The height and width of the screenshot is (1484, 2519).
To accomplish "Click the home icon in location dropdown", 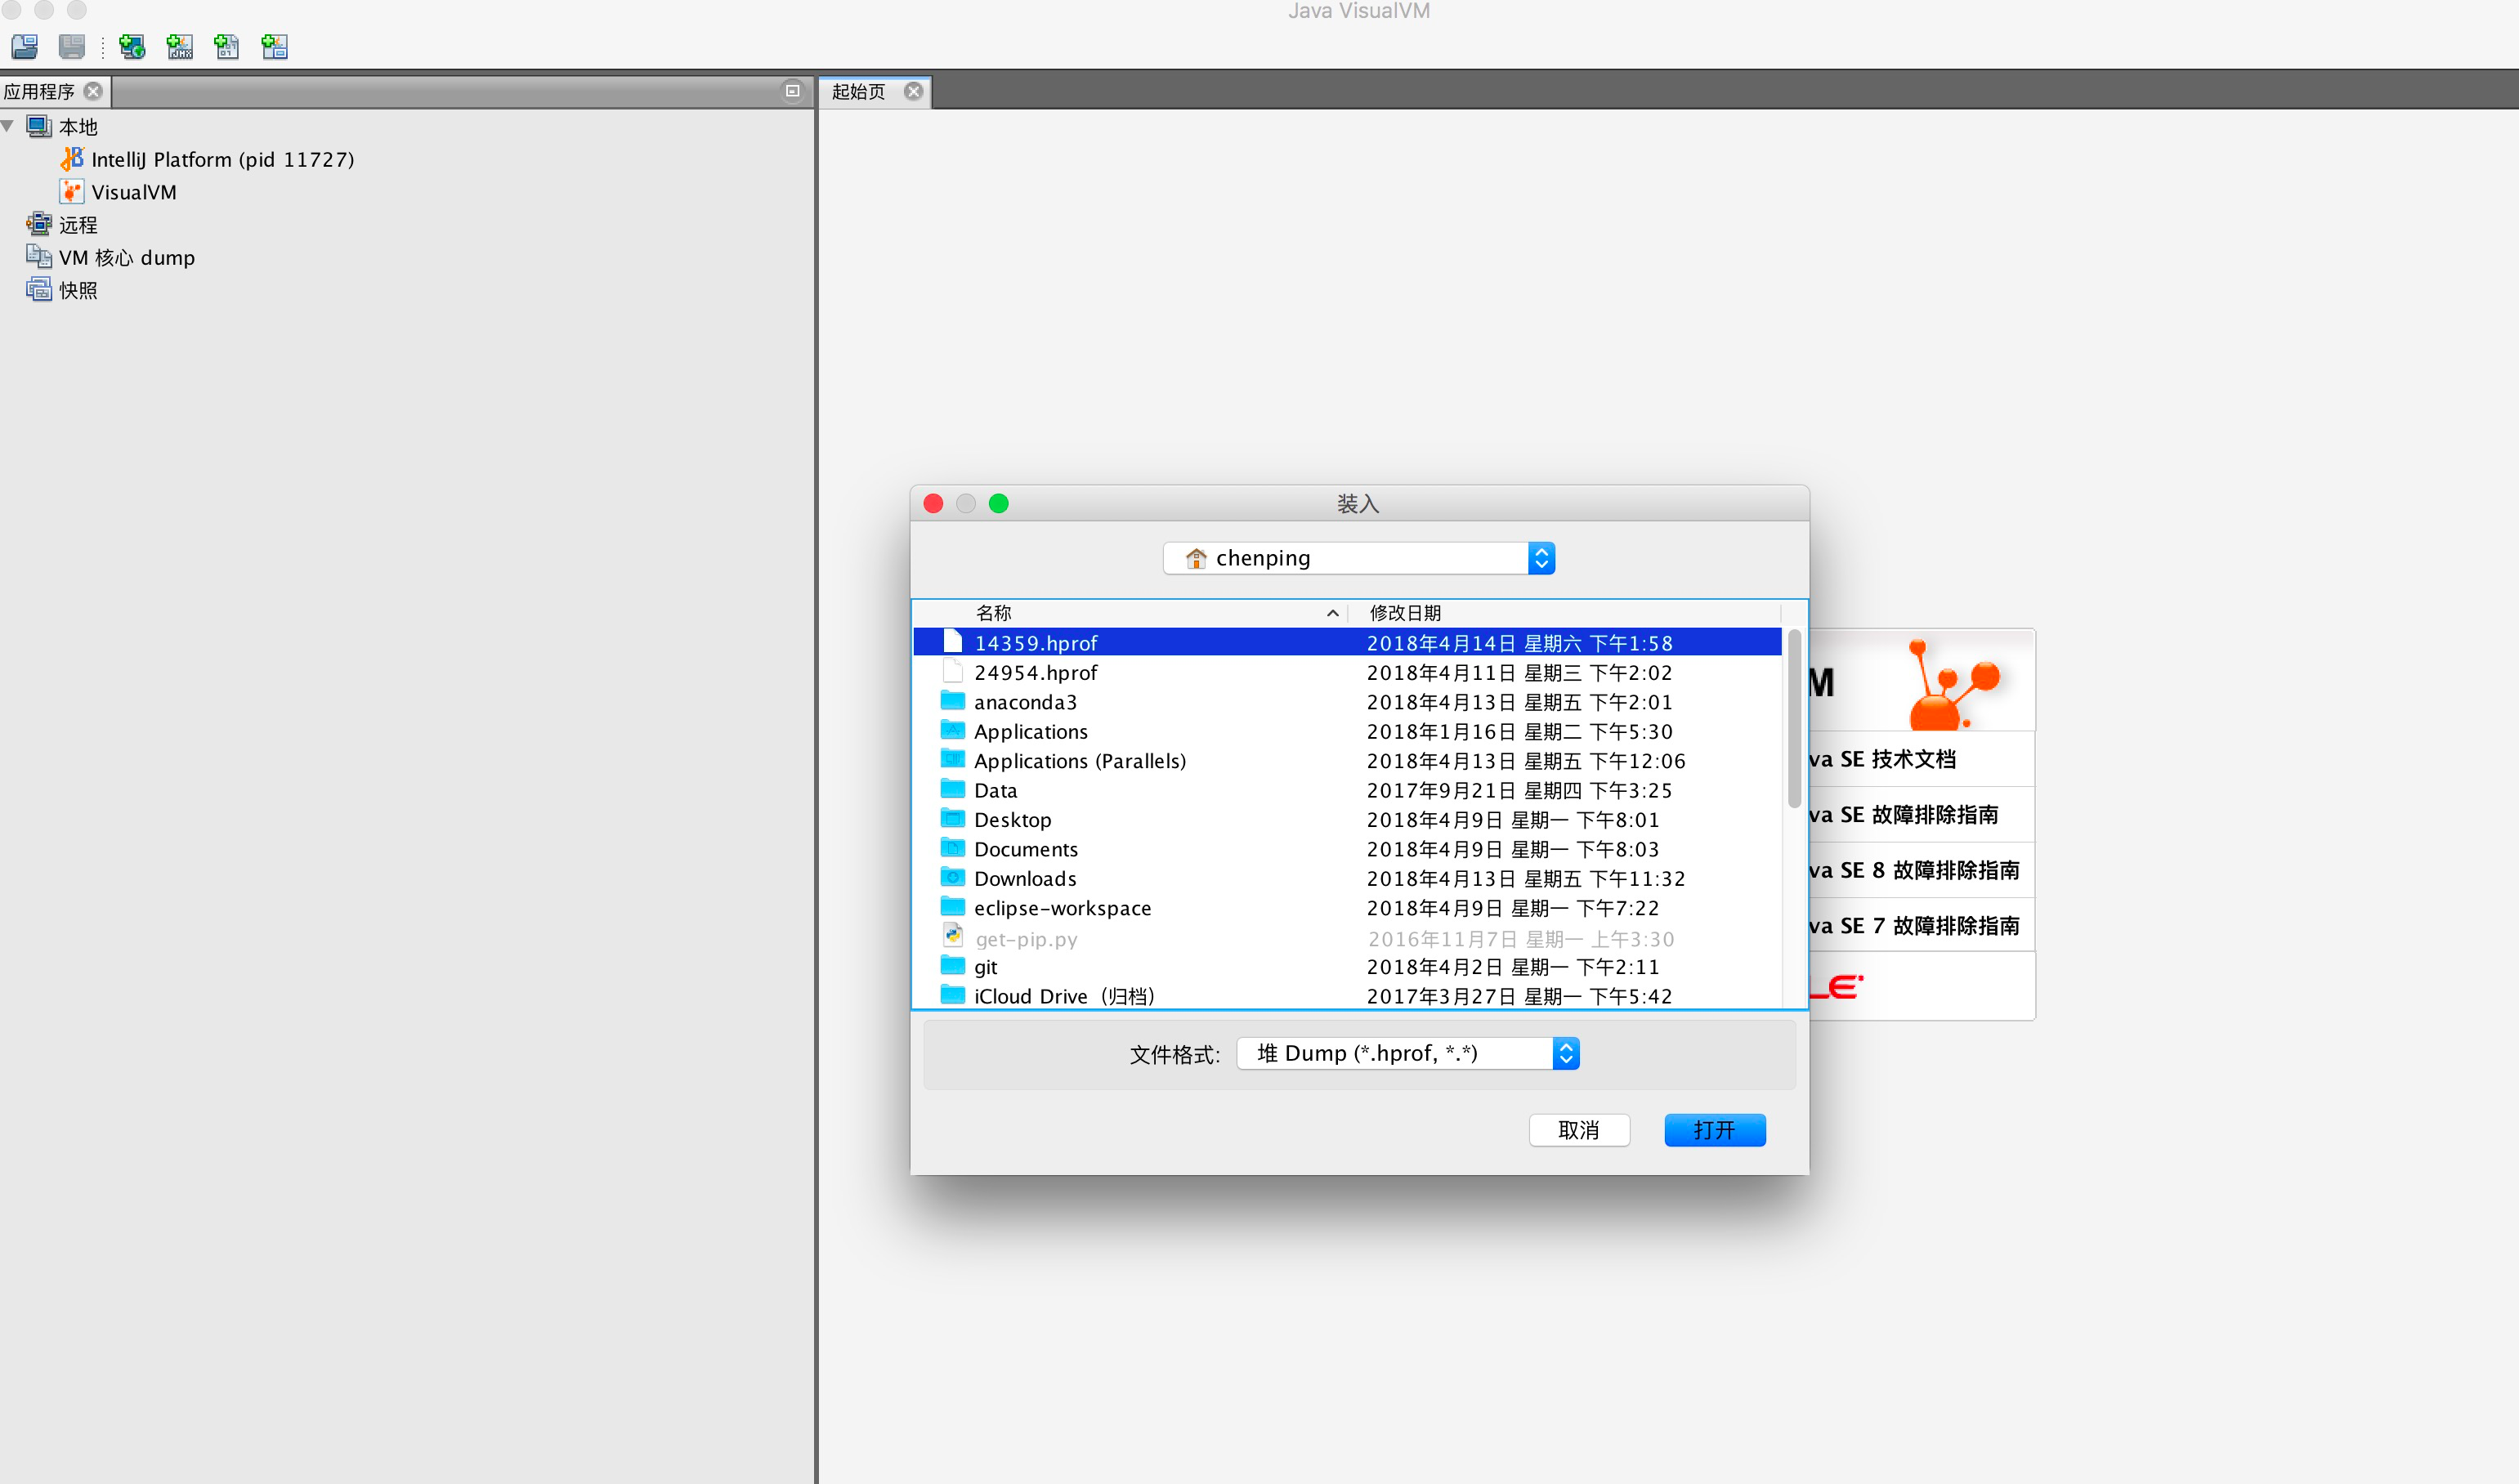I will pyautogui.click(x=1196, y=558).
